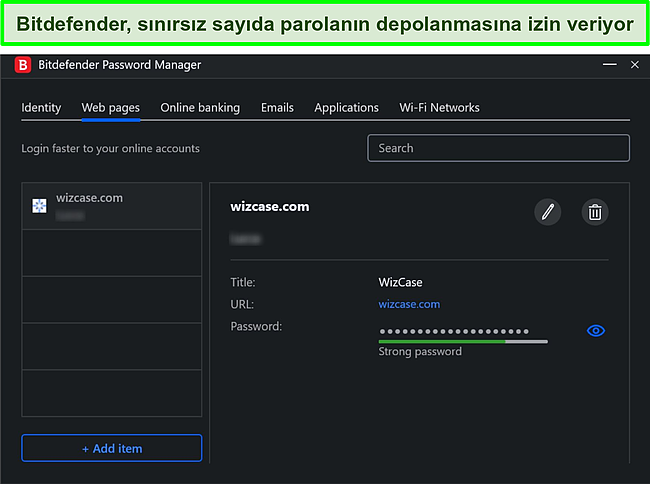Select the Web pages tab
This screenshot has width=650, height=484.
[111, 108]
